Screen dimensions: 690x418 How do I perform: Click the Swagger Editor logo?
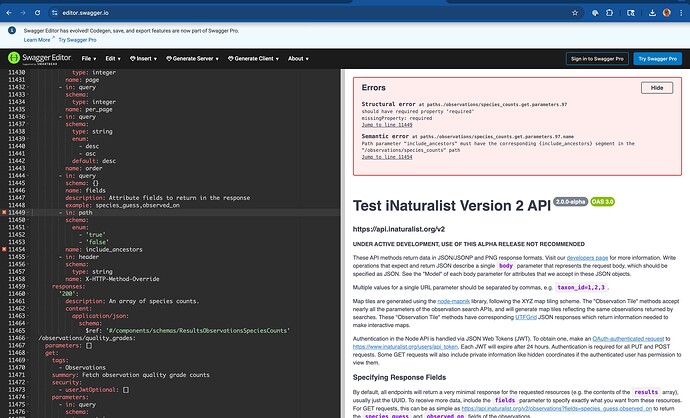click(x=40, y=58)
